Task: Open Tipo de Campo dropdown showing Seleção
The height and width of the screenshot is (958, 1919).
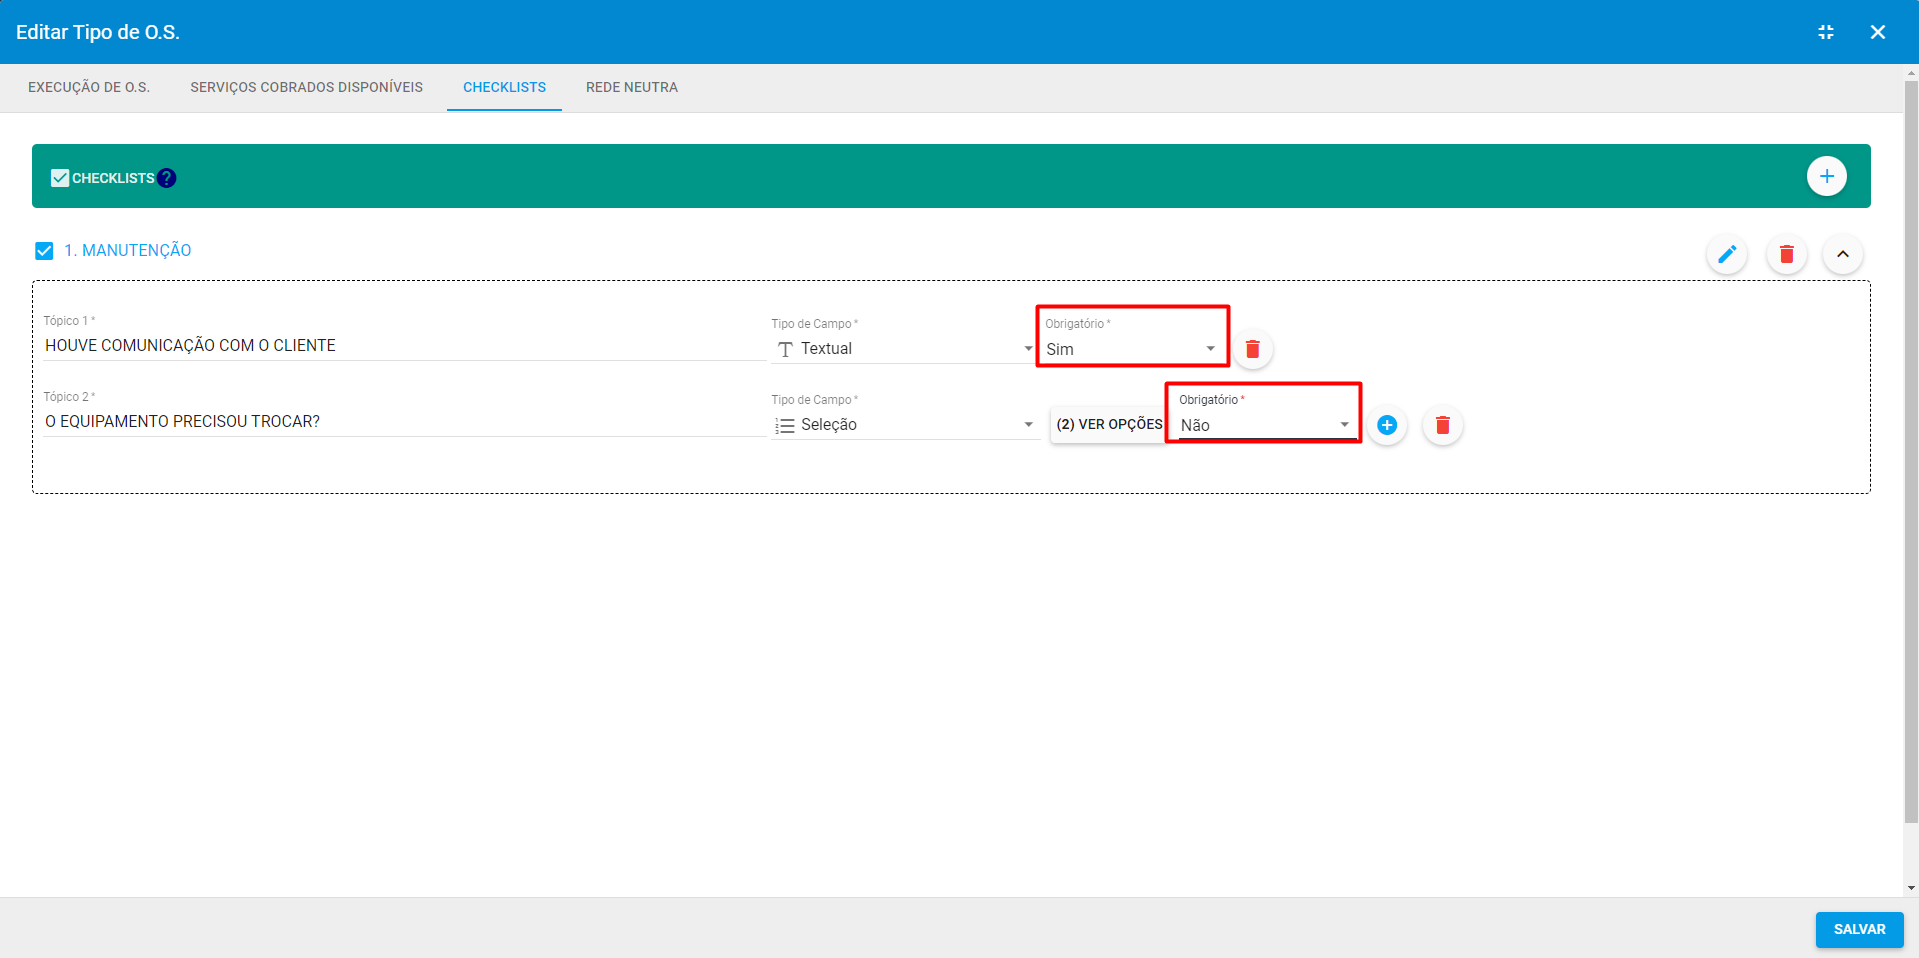Action: (904, 425)
